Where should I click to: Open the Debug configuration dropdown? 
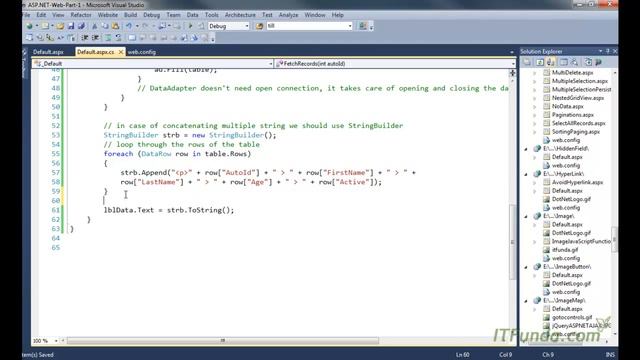pos(247,26)
